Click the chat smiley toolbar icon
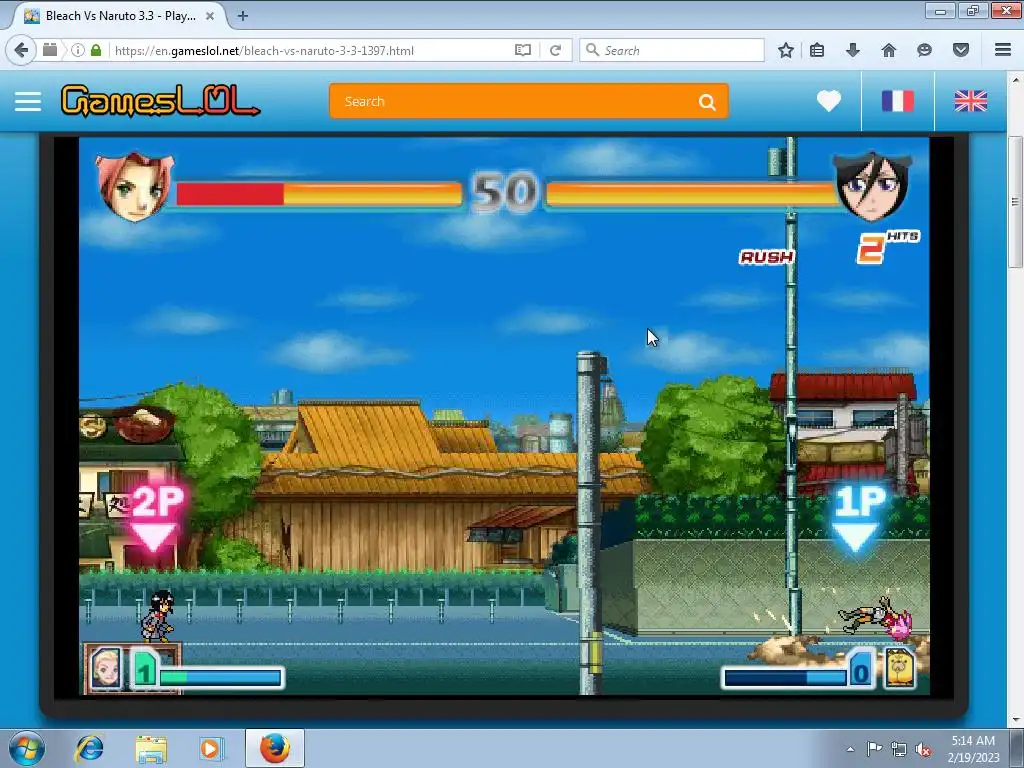The width and height of the screenshot is (1024, 768). coord(924,50)
